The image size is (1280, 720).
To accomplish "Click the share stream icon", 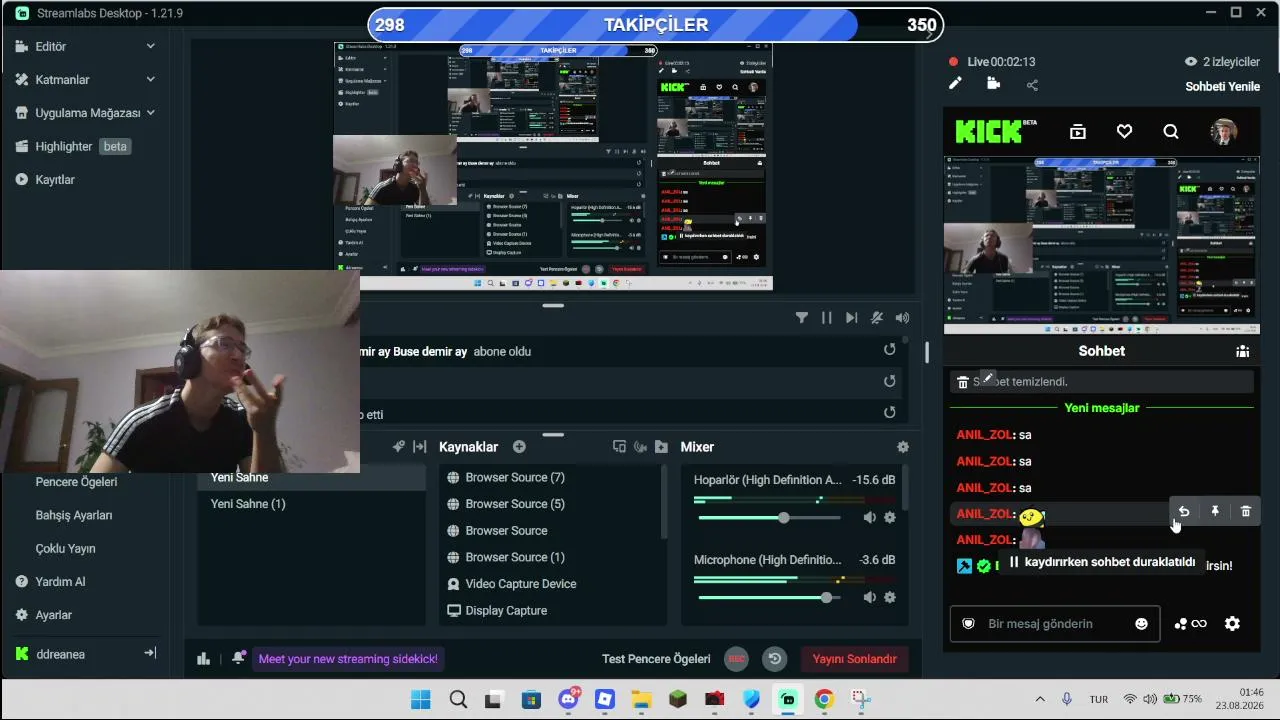I will click(x=1032, y=85).
